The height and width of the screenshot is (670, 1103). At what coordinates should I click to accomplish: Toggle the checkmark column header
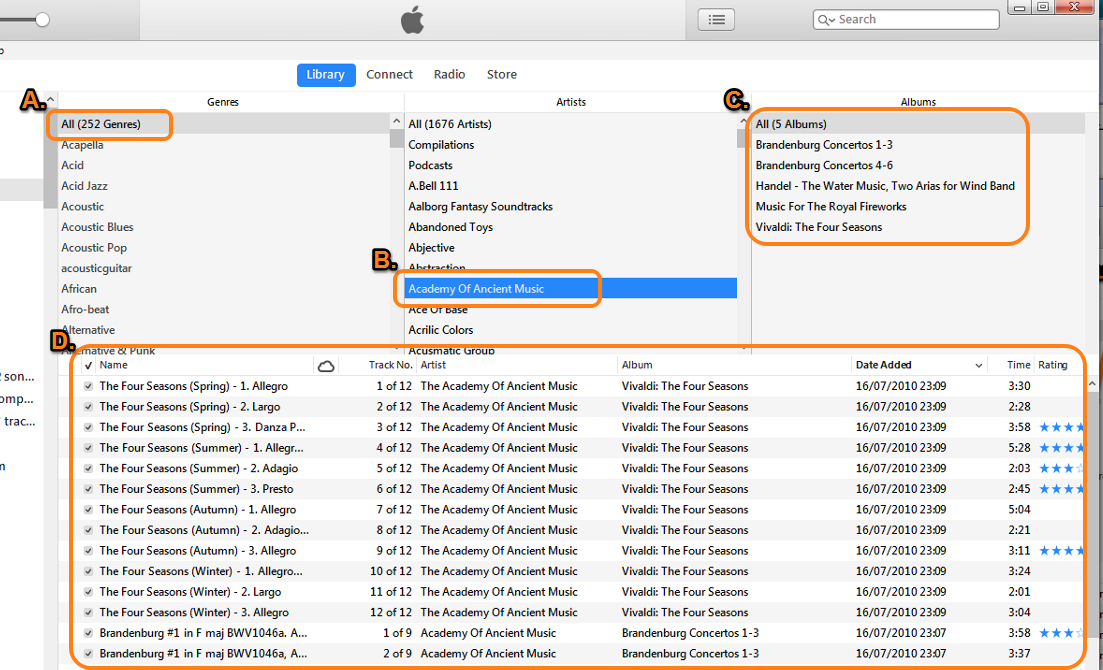click(88, 365)
